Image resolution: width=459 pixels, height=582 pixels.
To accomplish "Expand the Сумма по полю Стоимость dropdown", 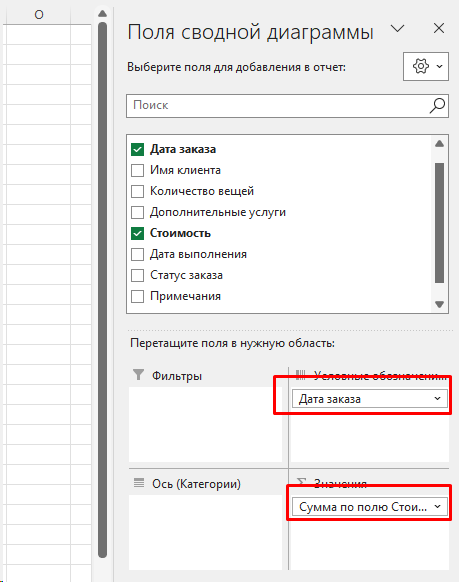I will coord(437,507).
